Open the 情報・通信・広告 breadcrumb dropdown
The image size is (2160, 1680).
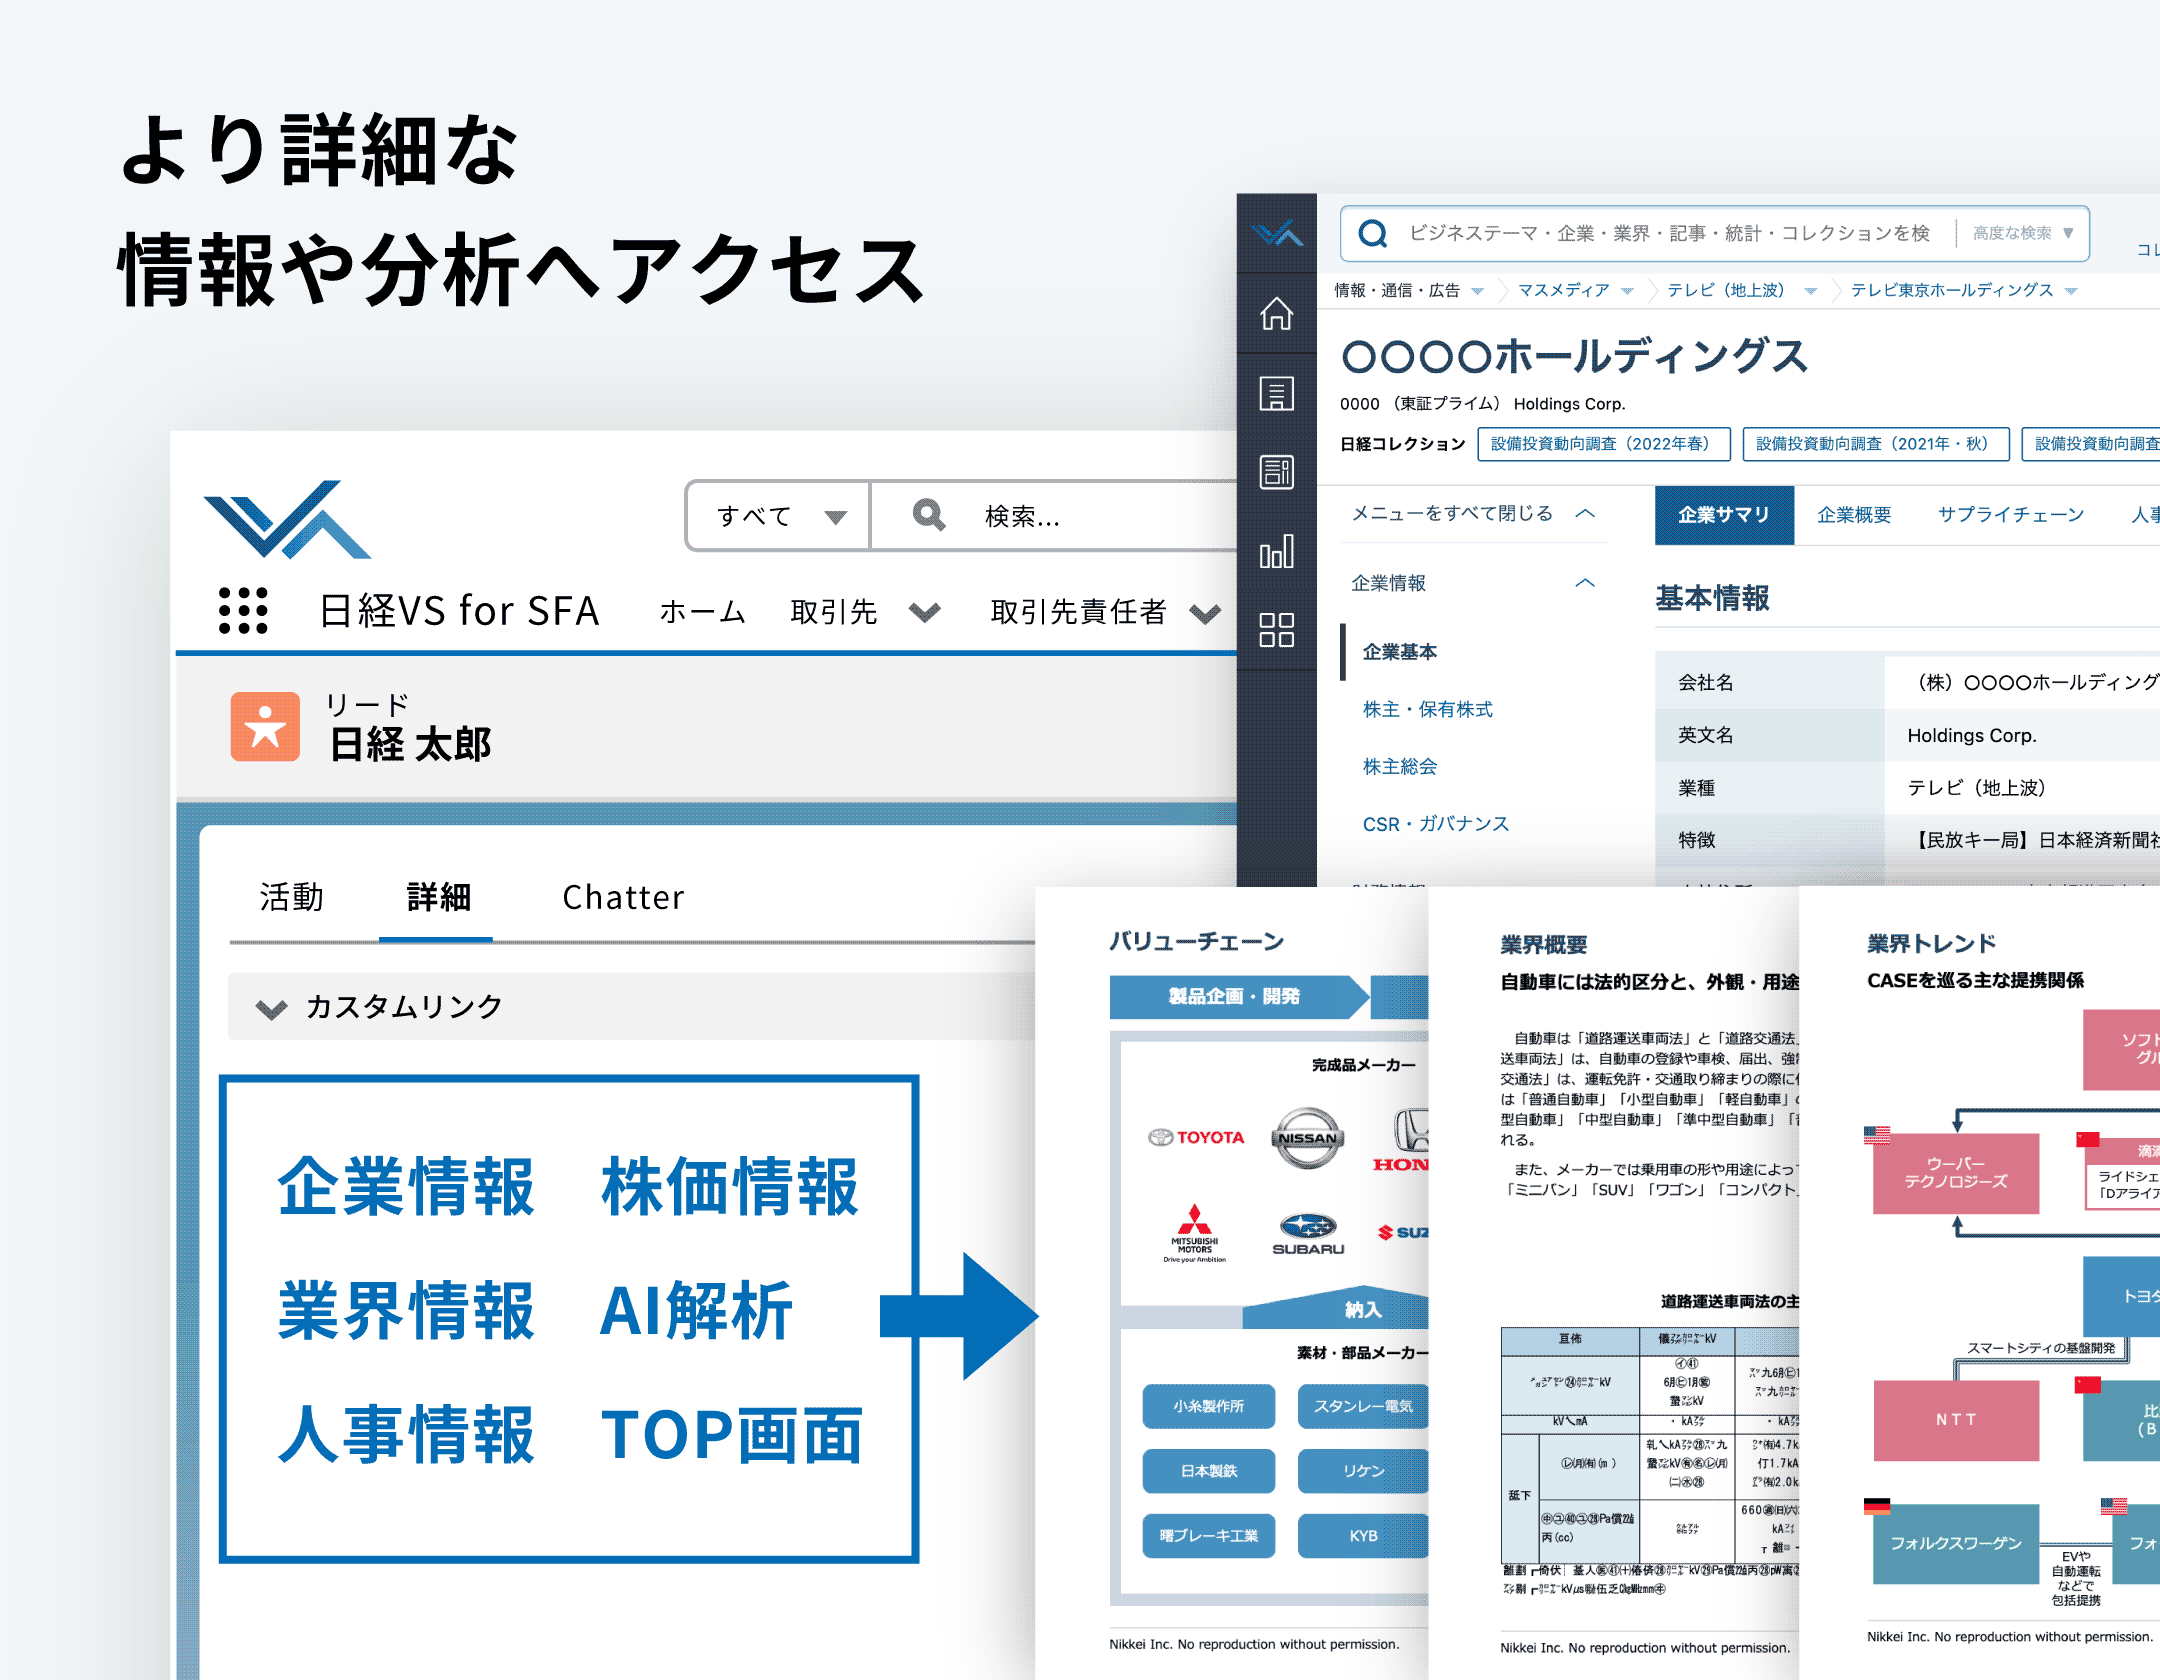1477,291
